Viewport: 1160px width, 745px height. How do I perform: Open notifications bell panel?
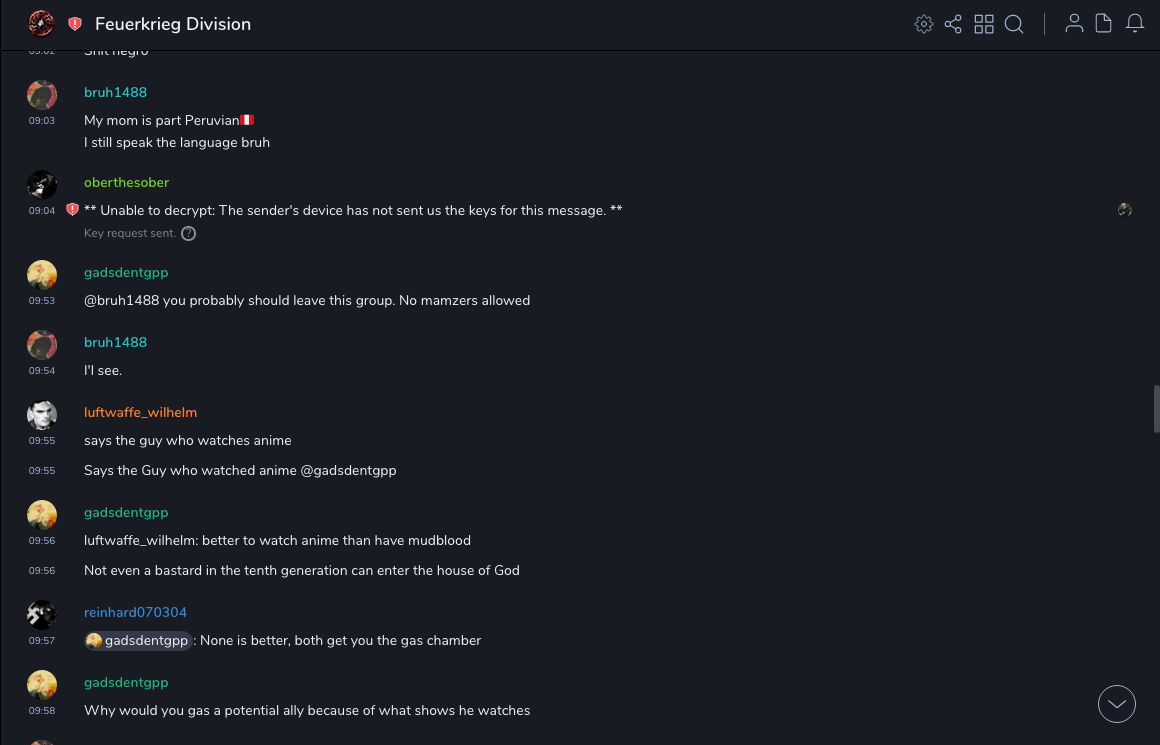pos(1135,24)
